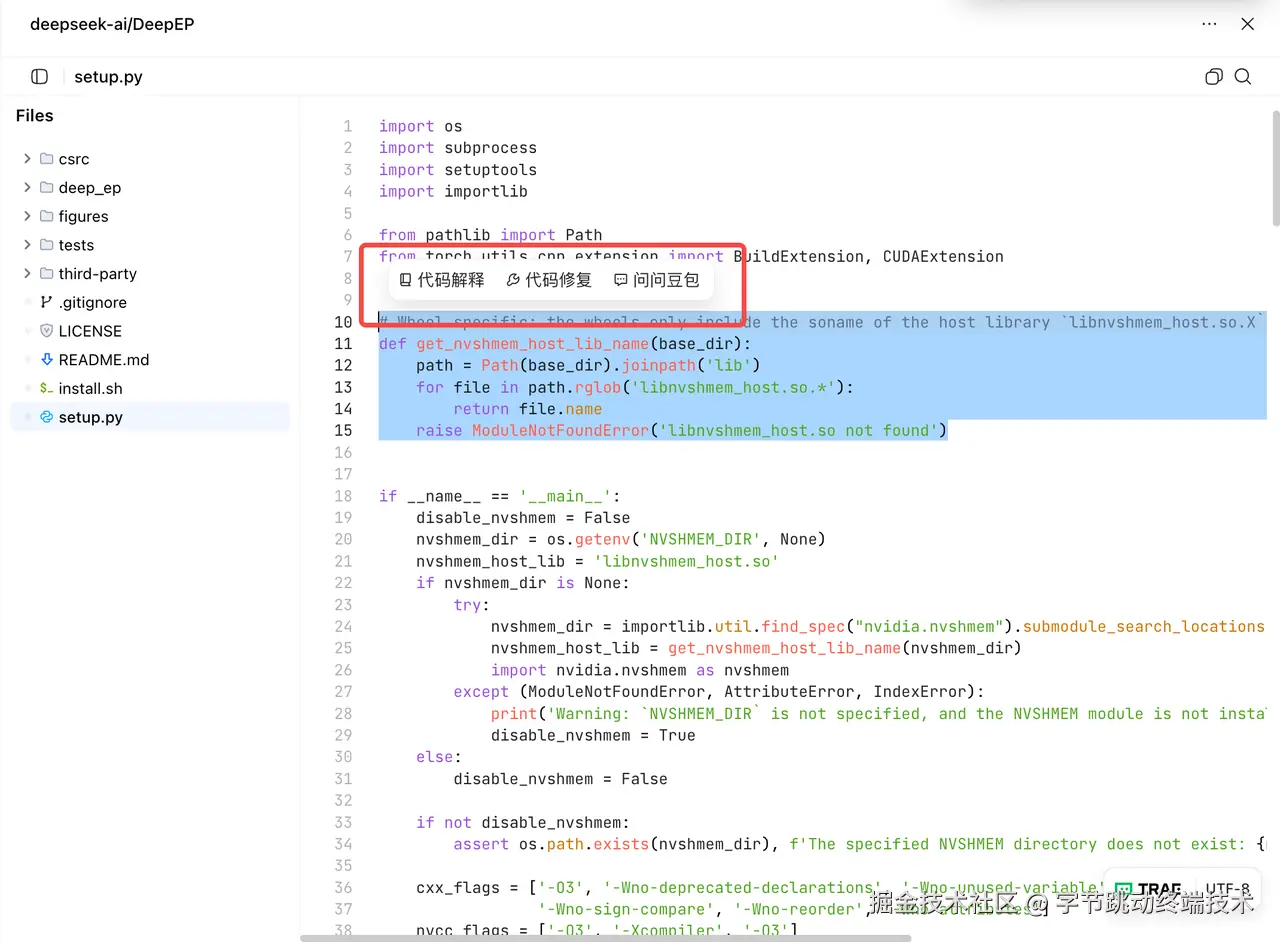
Task: Click the 'return file.name' code line
Action: 528,409
